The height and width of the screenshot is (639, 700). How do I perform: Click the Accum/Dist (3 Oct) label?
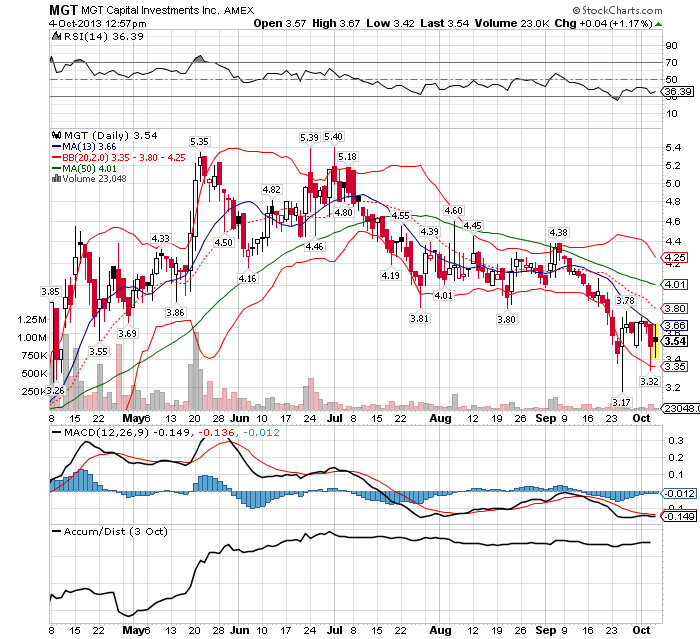tap(116, 531)
